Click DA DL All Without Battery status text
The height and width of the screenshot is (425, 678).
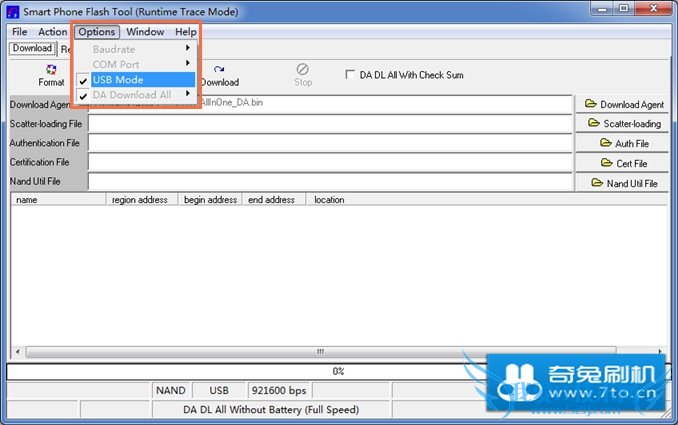coord(271,409)
